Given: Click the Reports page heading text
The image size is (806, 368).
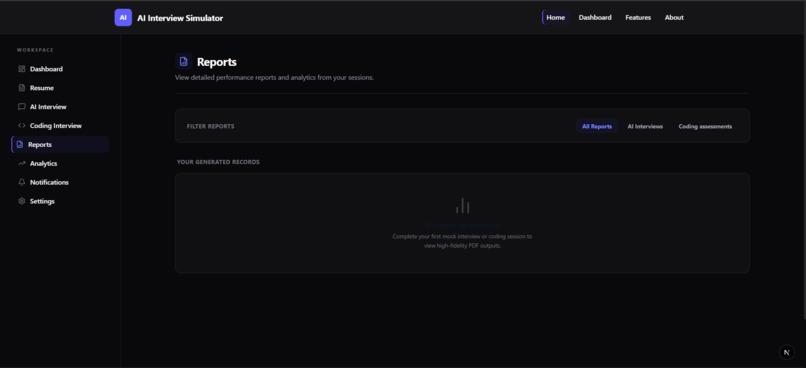Looking at the screenshot, I should (217, 62).
